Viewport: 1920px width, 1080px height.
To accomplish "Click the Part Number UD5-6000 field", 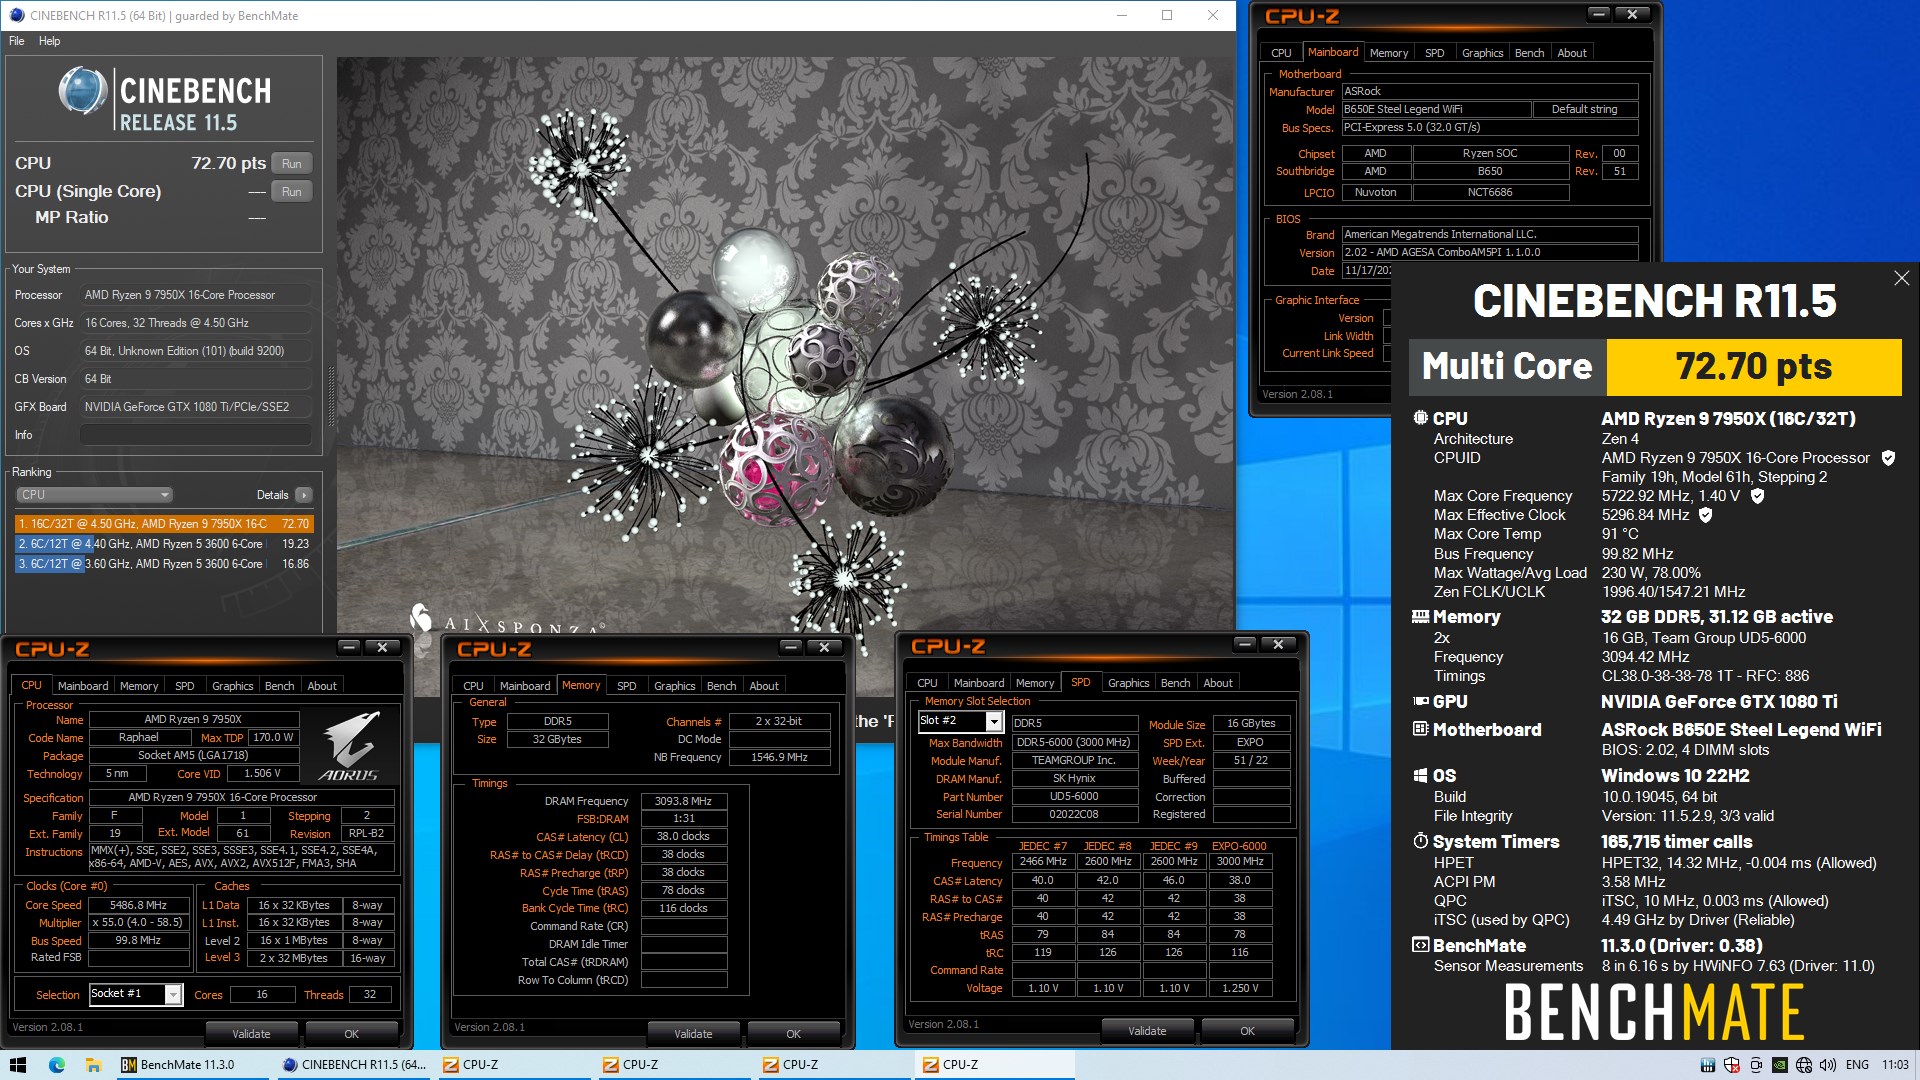I will [x=1074, y=797].
